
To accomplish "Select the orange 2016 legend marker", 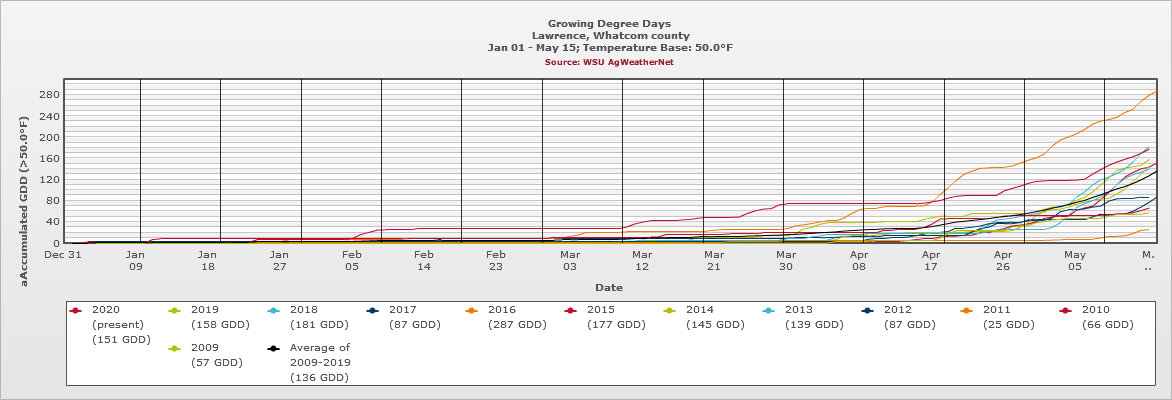I will pyautogui.click(x=472, y=310).
